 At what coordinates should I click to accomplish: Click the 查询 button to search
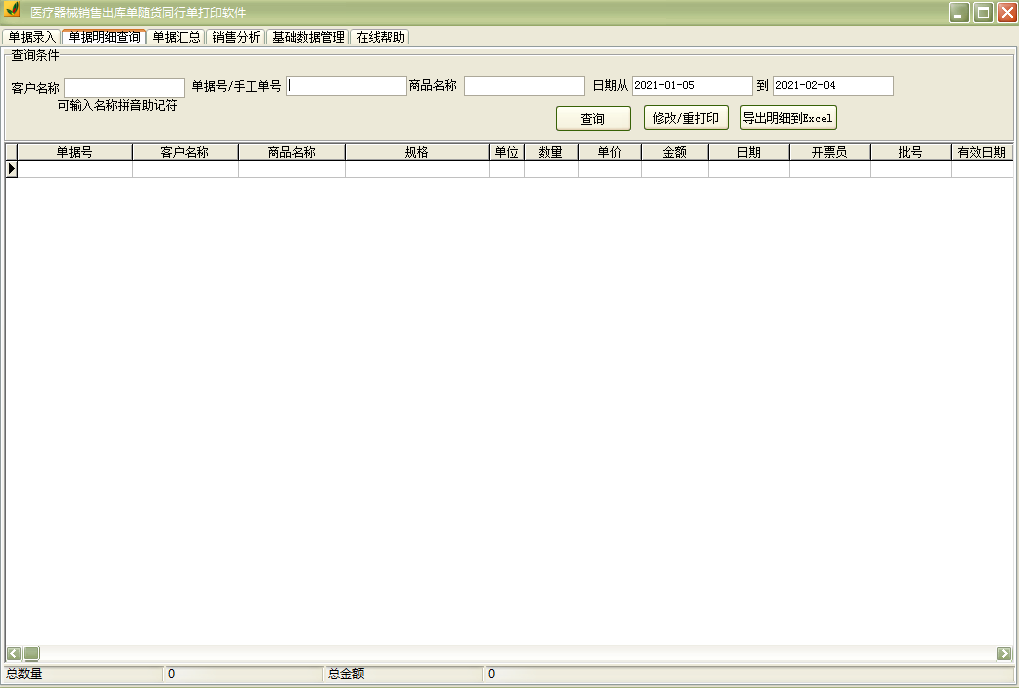593,118
